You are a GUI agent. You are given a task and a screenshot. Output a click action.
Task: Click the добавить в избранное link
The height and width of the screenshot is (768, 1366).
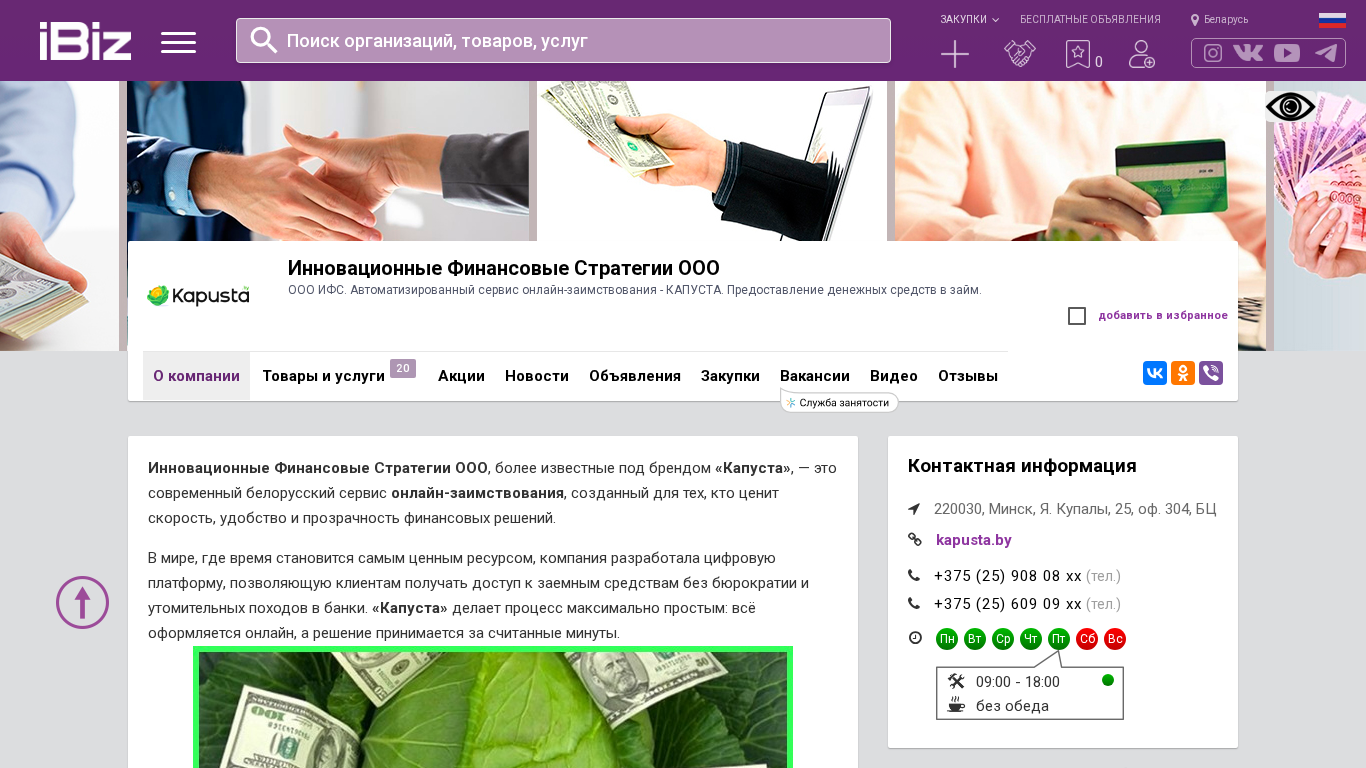point(1163,316)
